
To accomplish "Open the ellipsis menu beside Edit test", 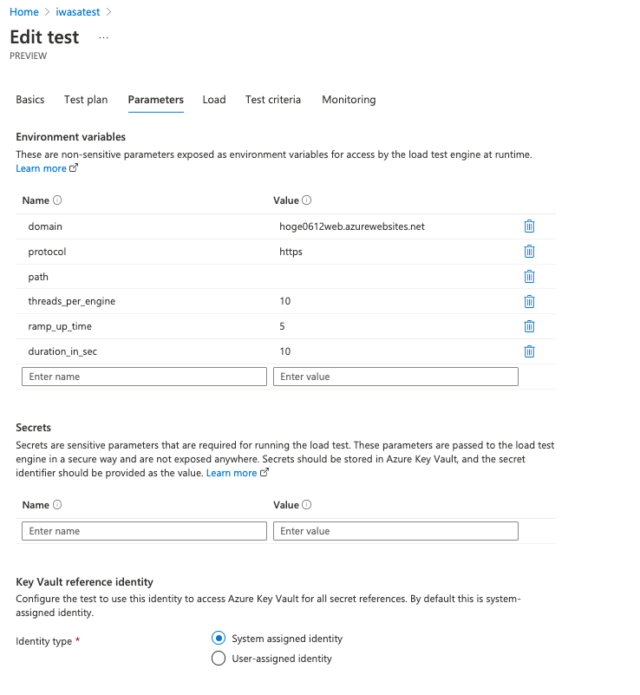I will [x=103, y=38].
